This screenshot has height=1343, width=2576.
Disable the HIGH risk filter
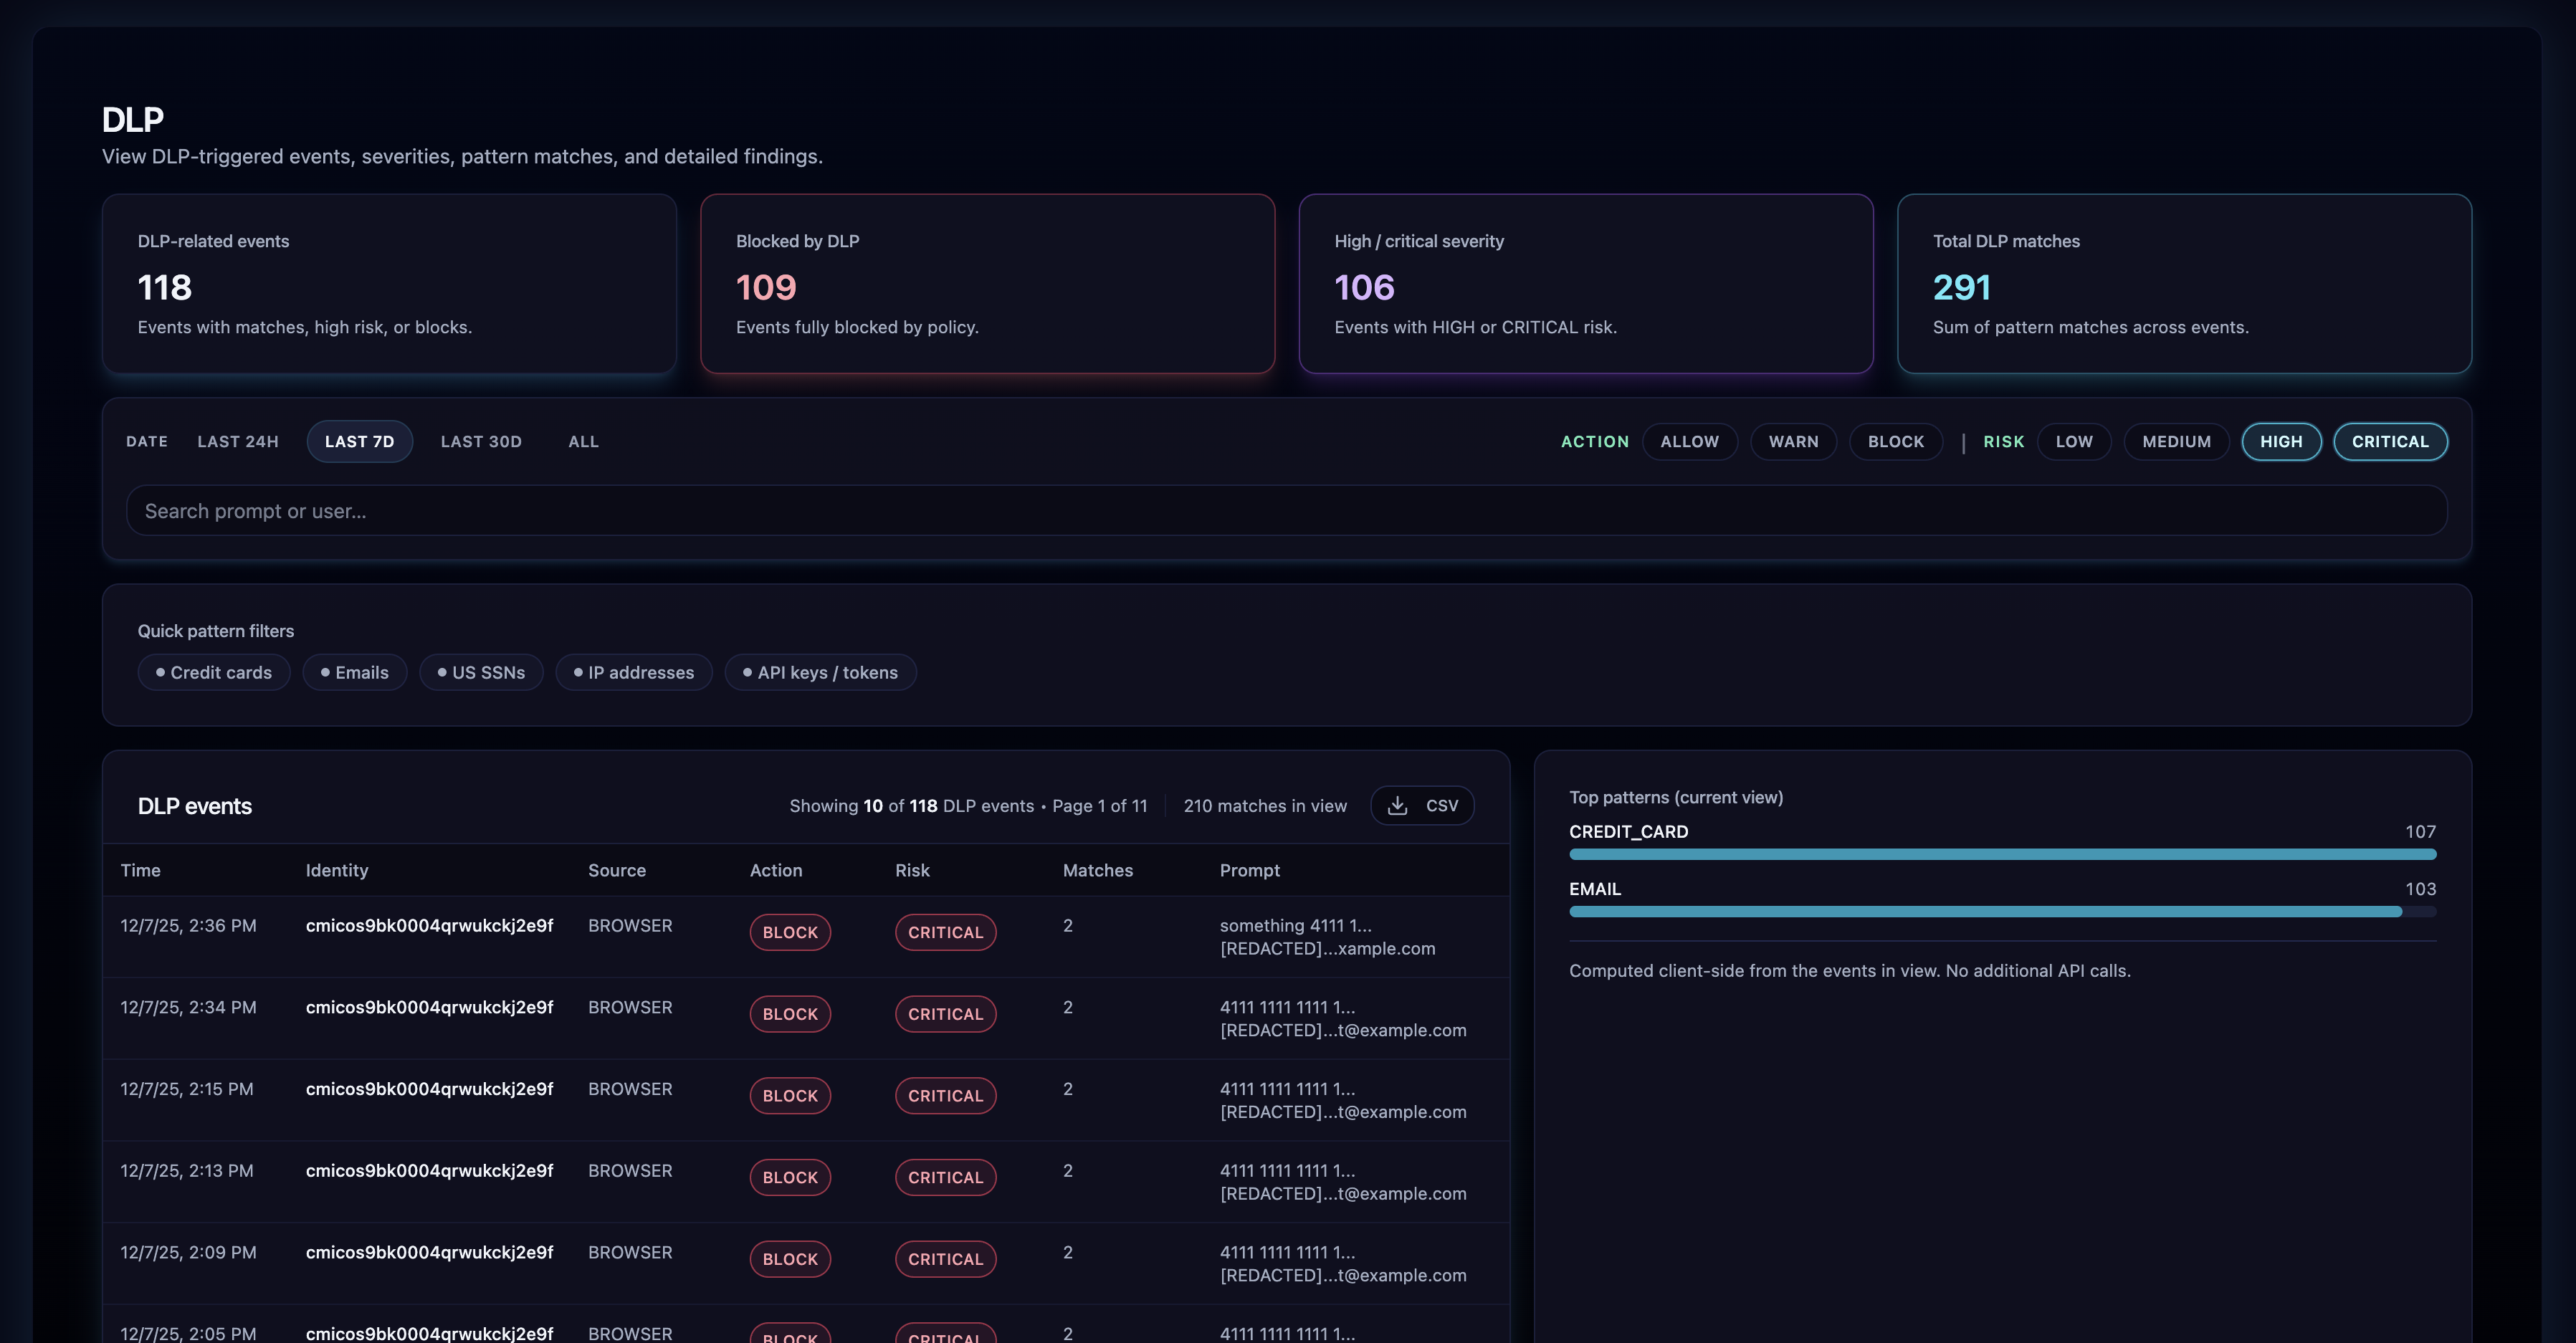[x=2281, y=441]
